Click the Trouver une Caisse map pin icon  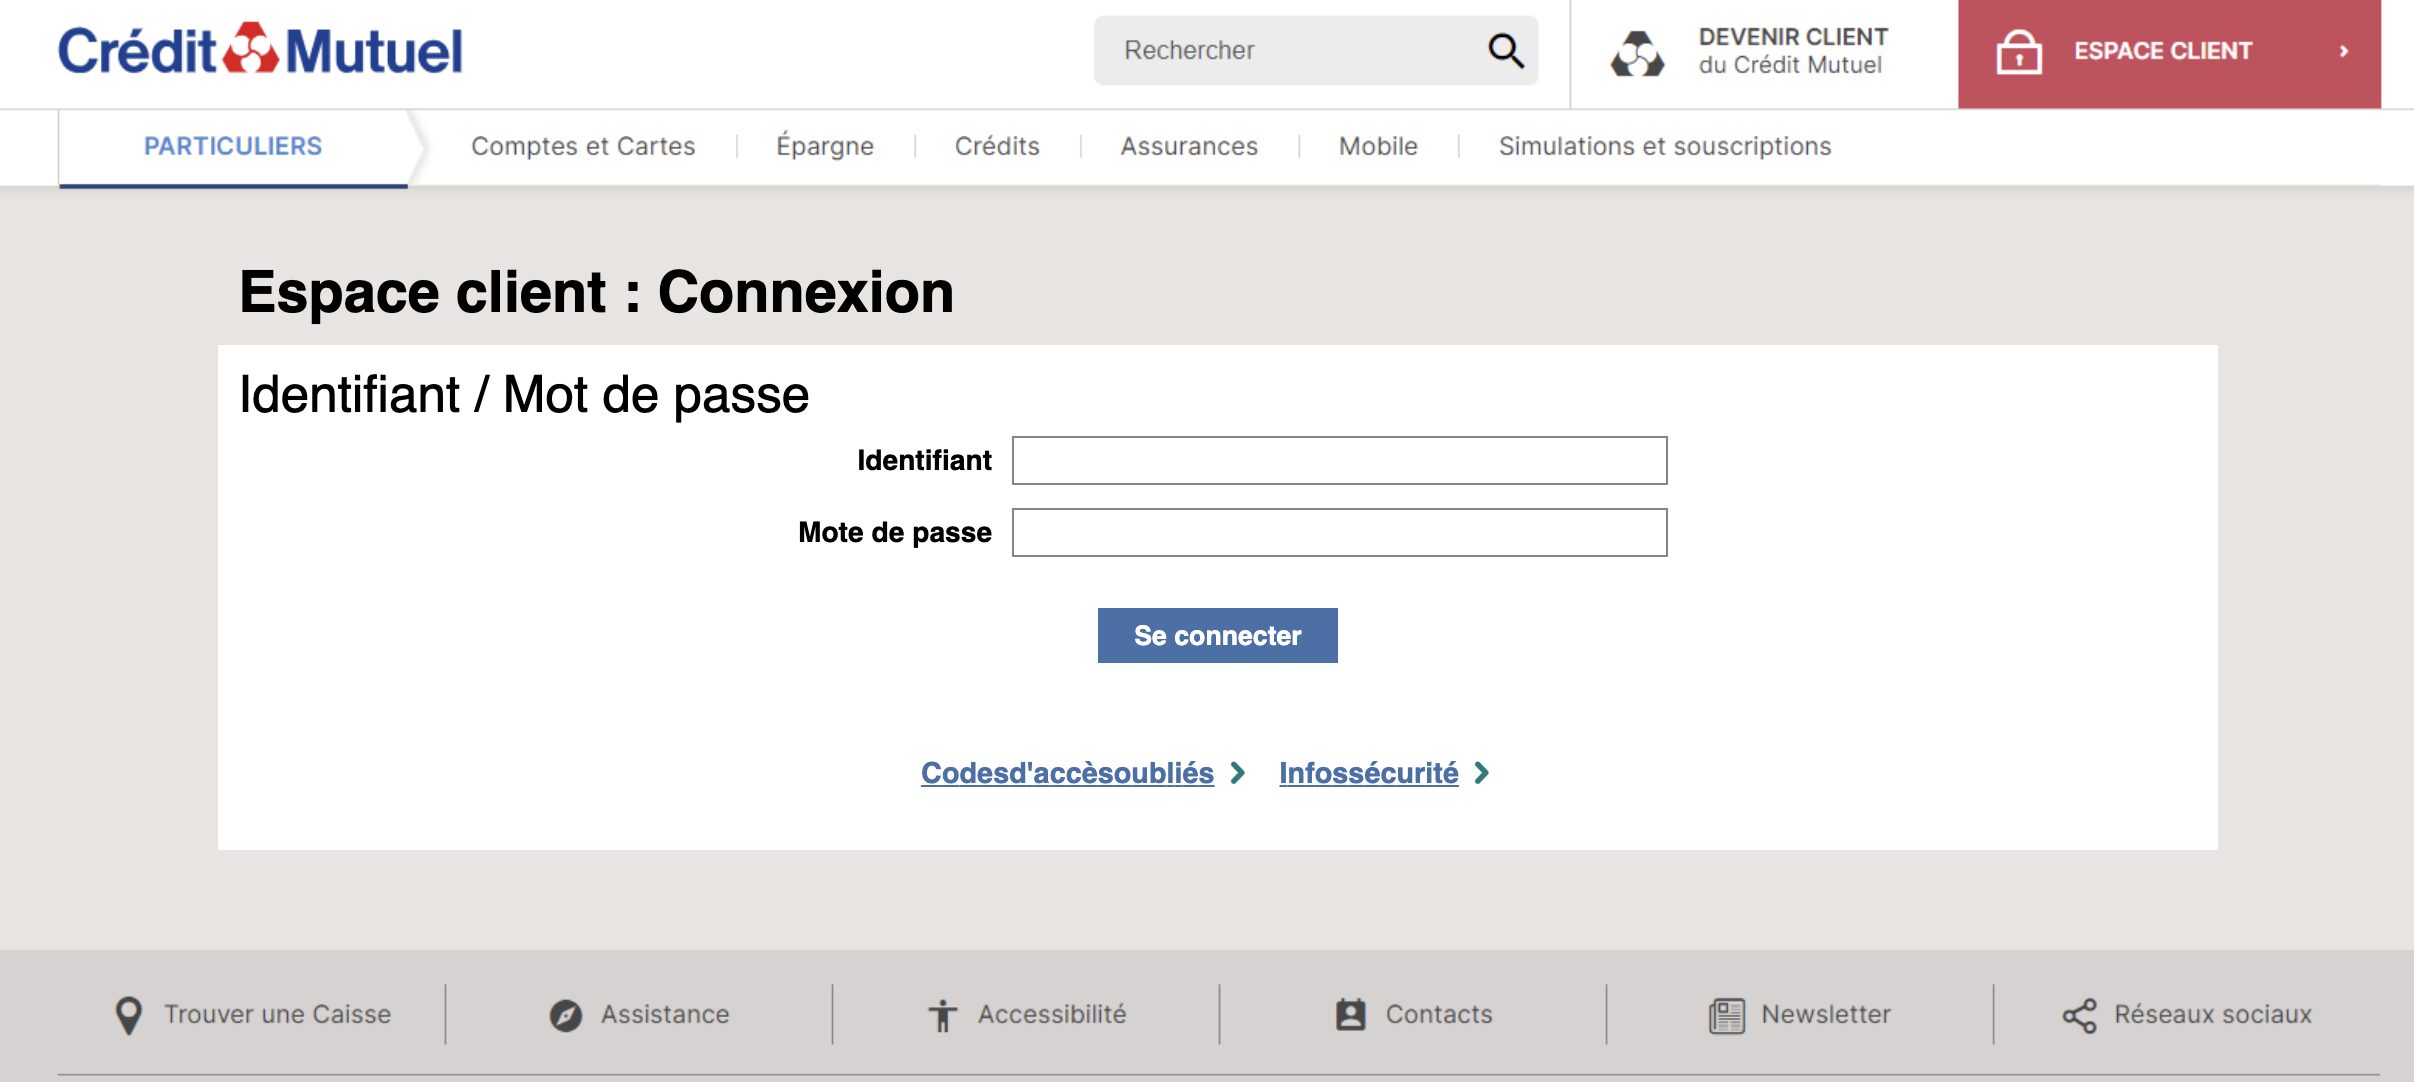coord(129,1015)
